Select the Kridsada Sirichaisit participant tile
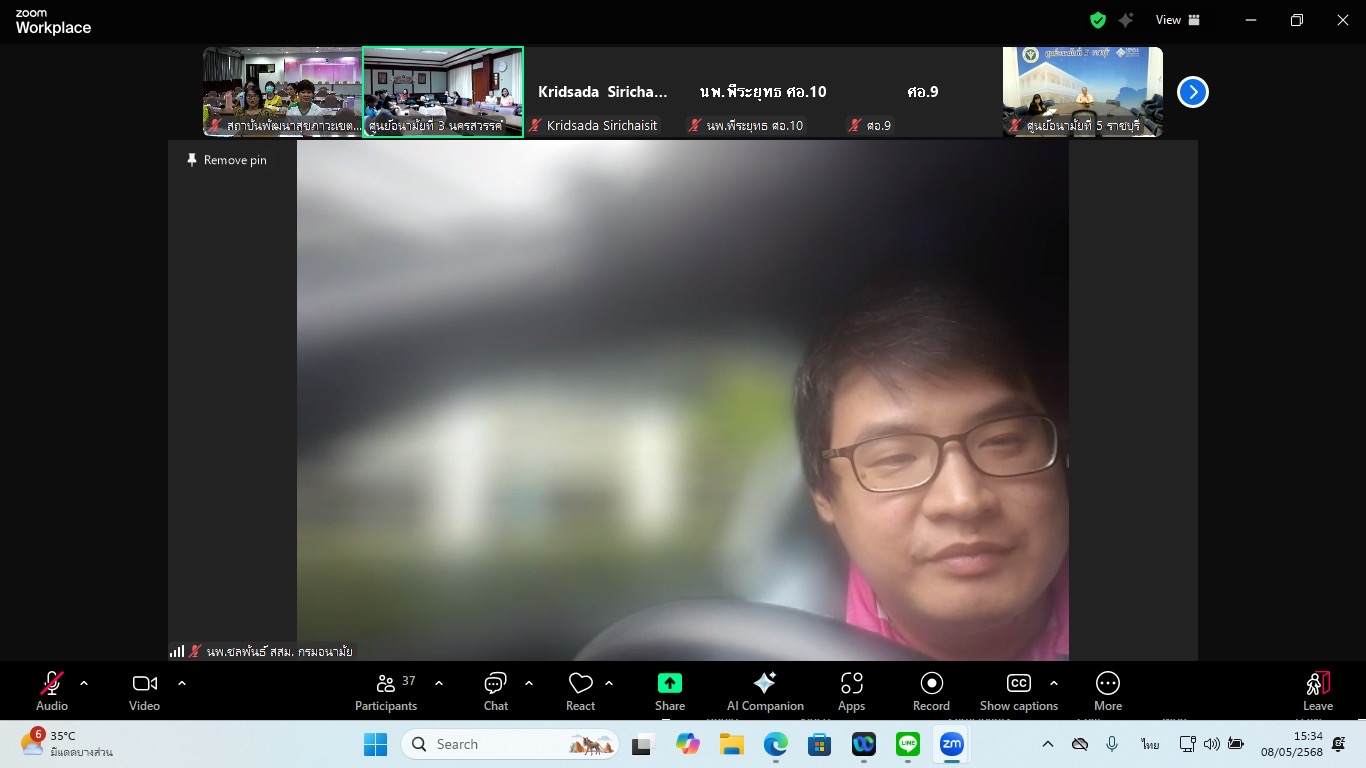 pyautogui.click(x=603, y=92)
